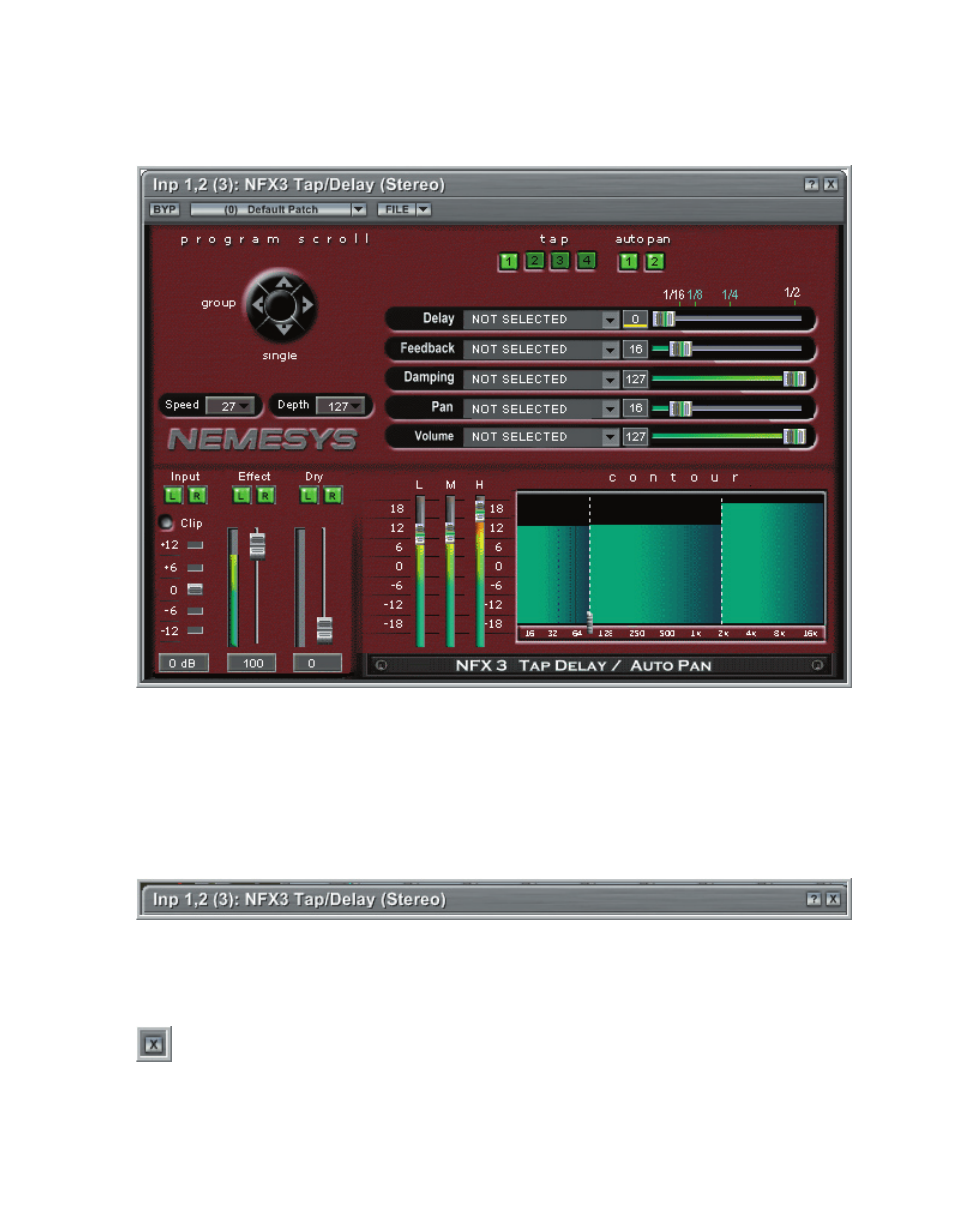Close the NFX3 Tap/Delay plugin window
This screenshot has width=954, height=1227.
(831, 184)
